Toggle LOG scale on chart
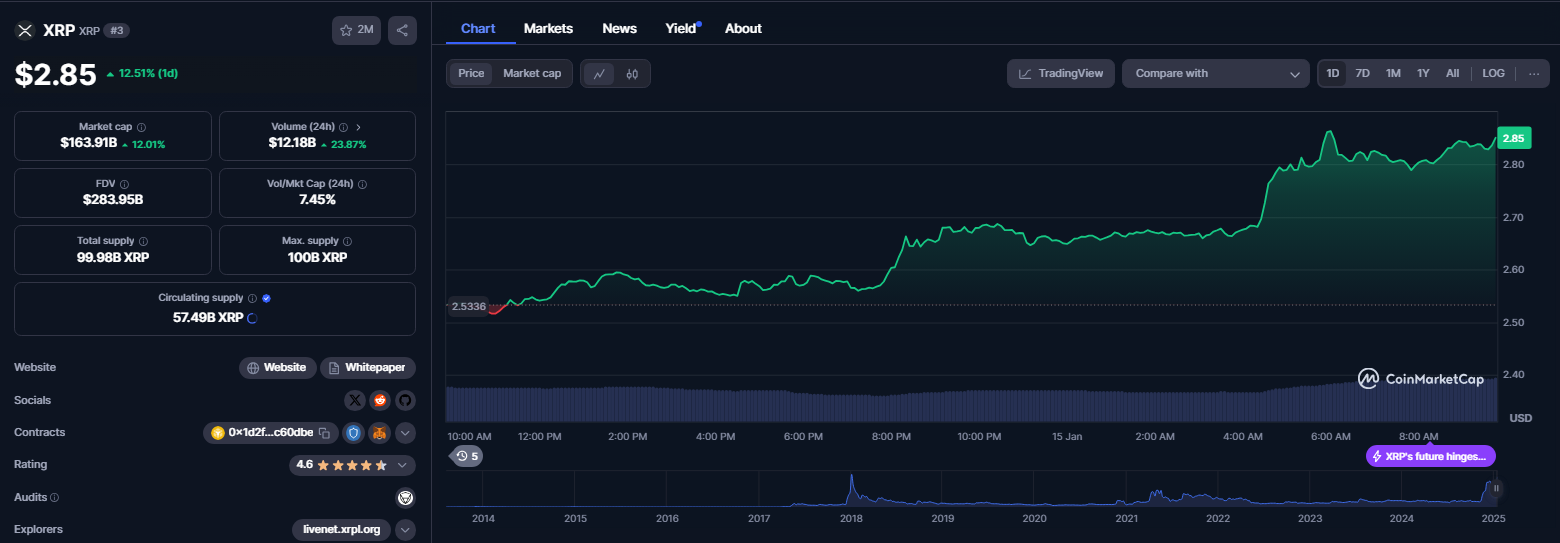The width and height of the screenshot is (1560, 543). click(1493, 73)
